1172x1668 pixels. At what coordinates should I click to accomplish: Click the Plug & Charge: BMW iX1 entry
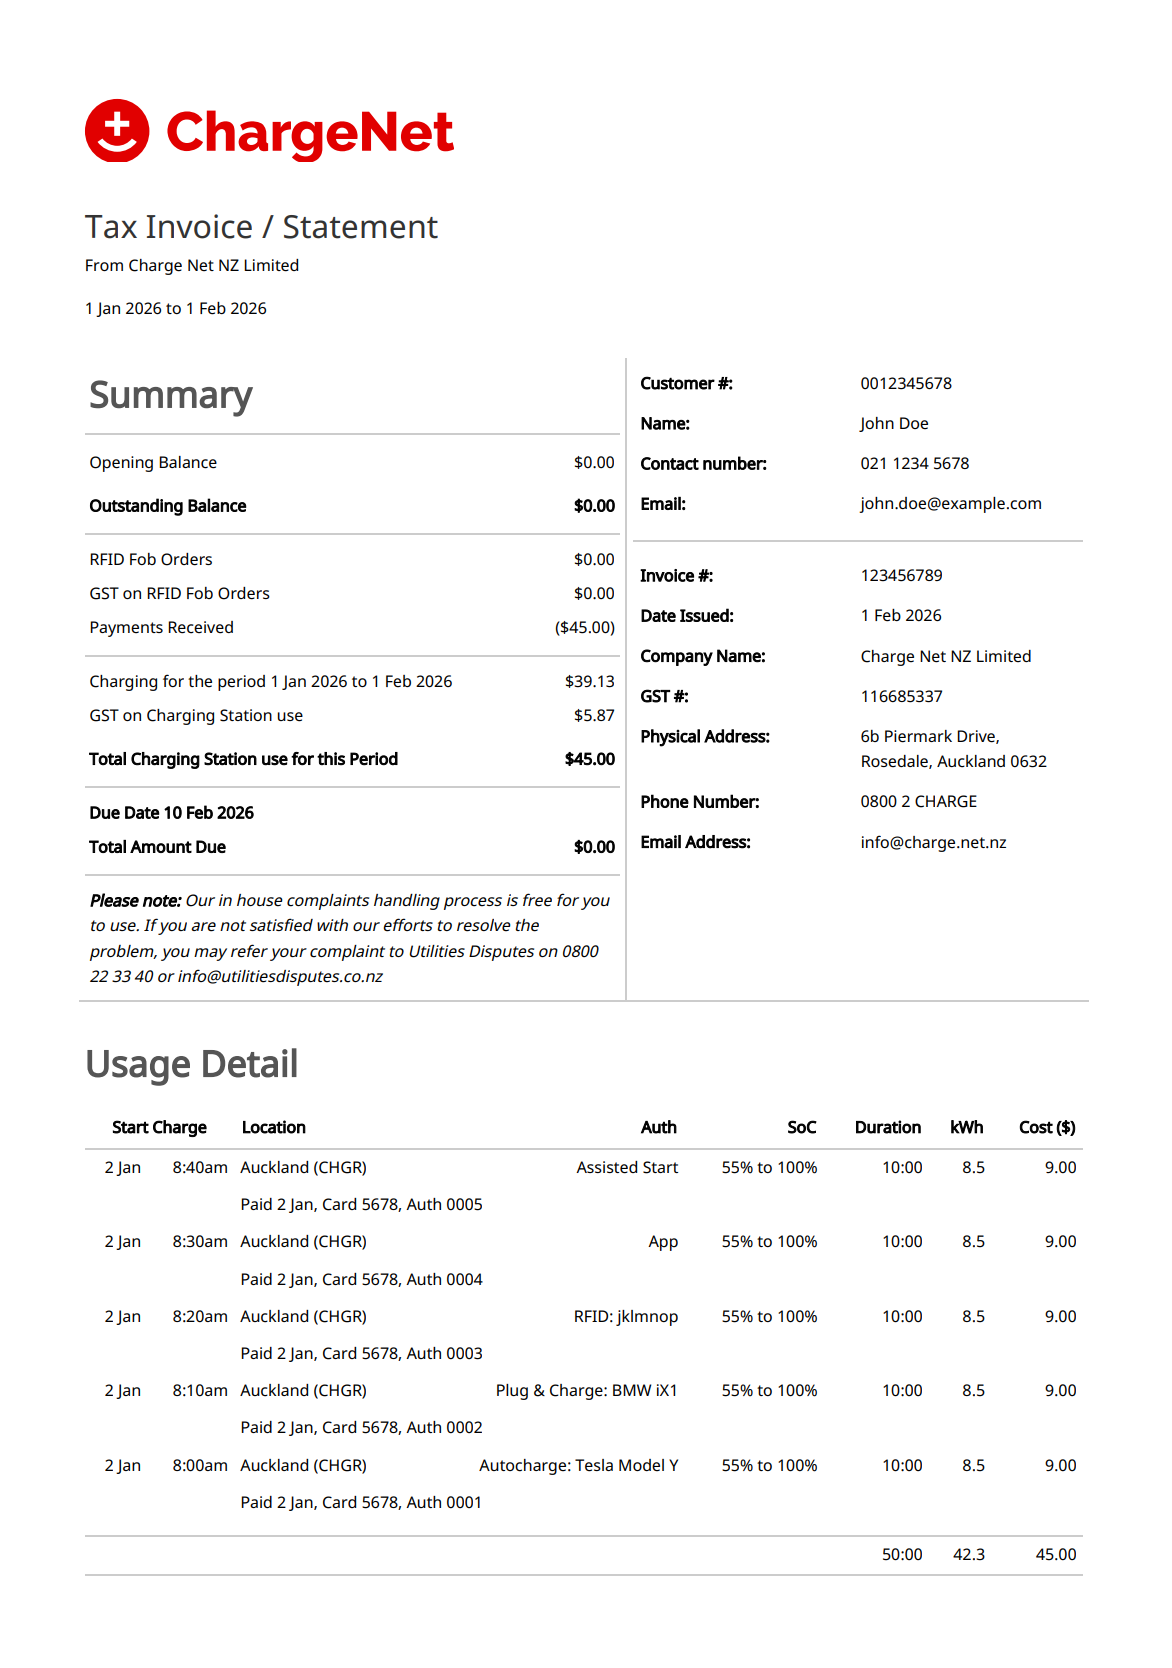point(586,1391)
